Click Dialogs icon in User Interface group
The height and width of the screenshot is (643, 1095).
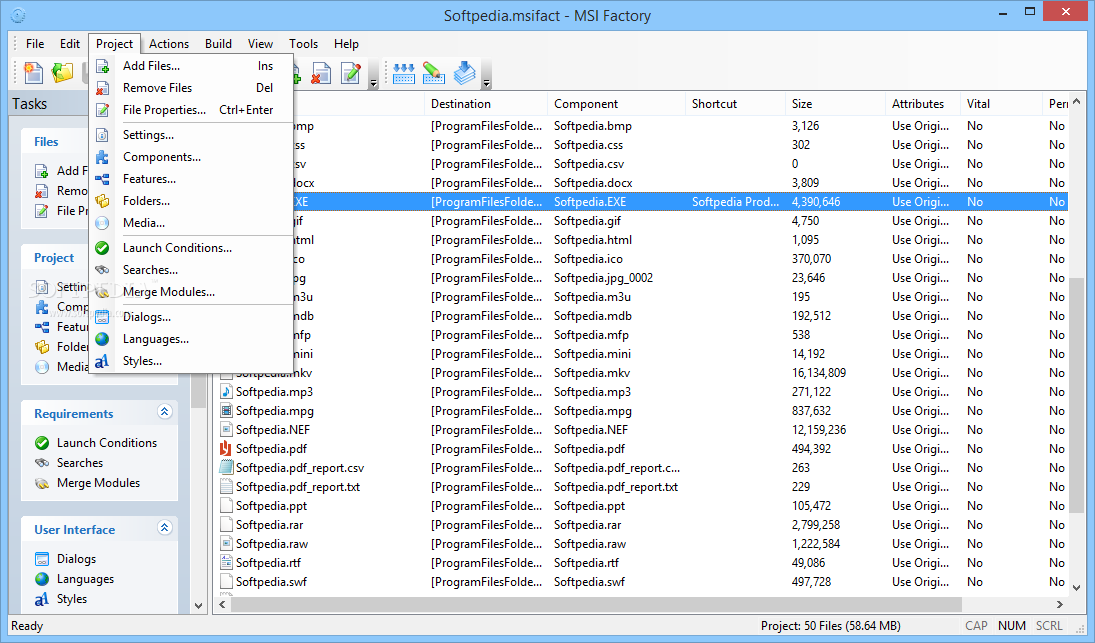[x=42, y=559]
